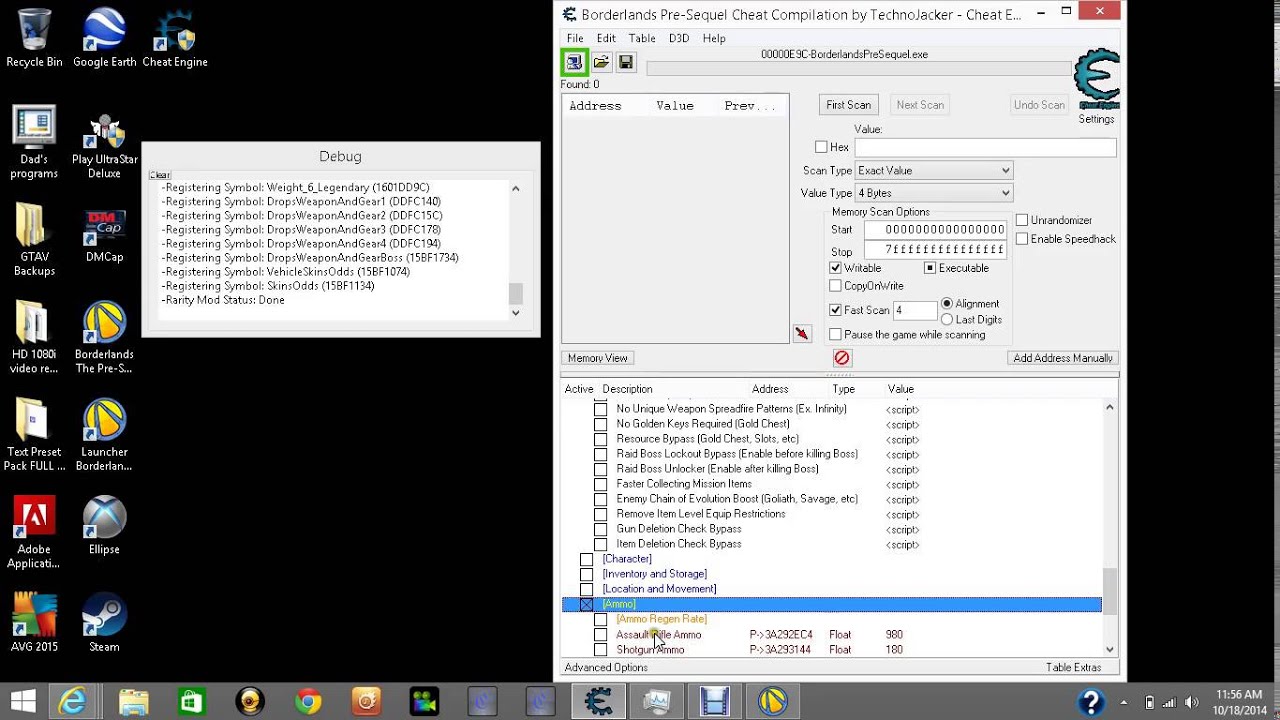The image size is (1280, 720).
Task: Open the Google Earth desktop shortcut
Action: point(104,38)
